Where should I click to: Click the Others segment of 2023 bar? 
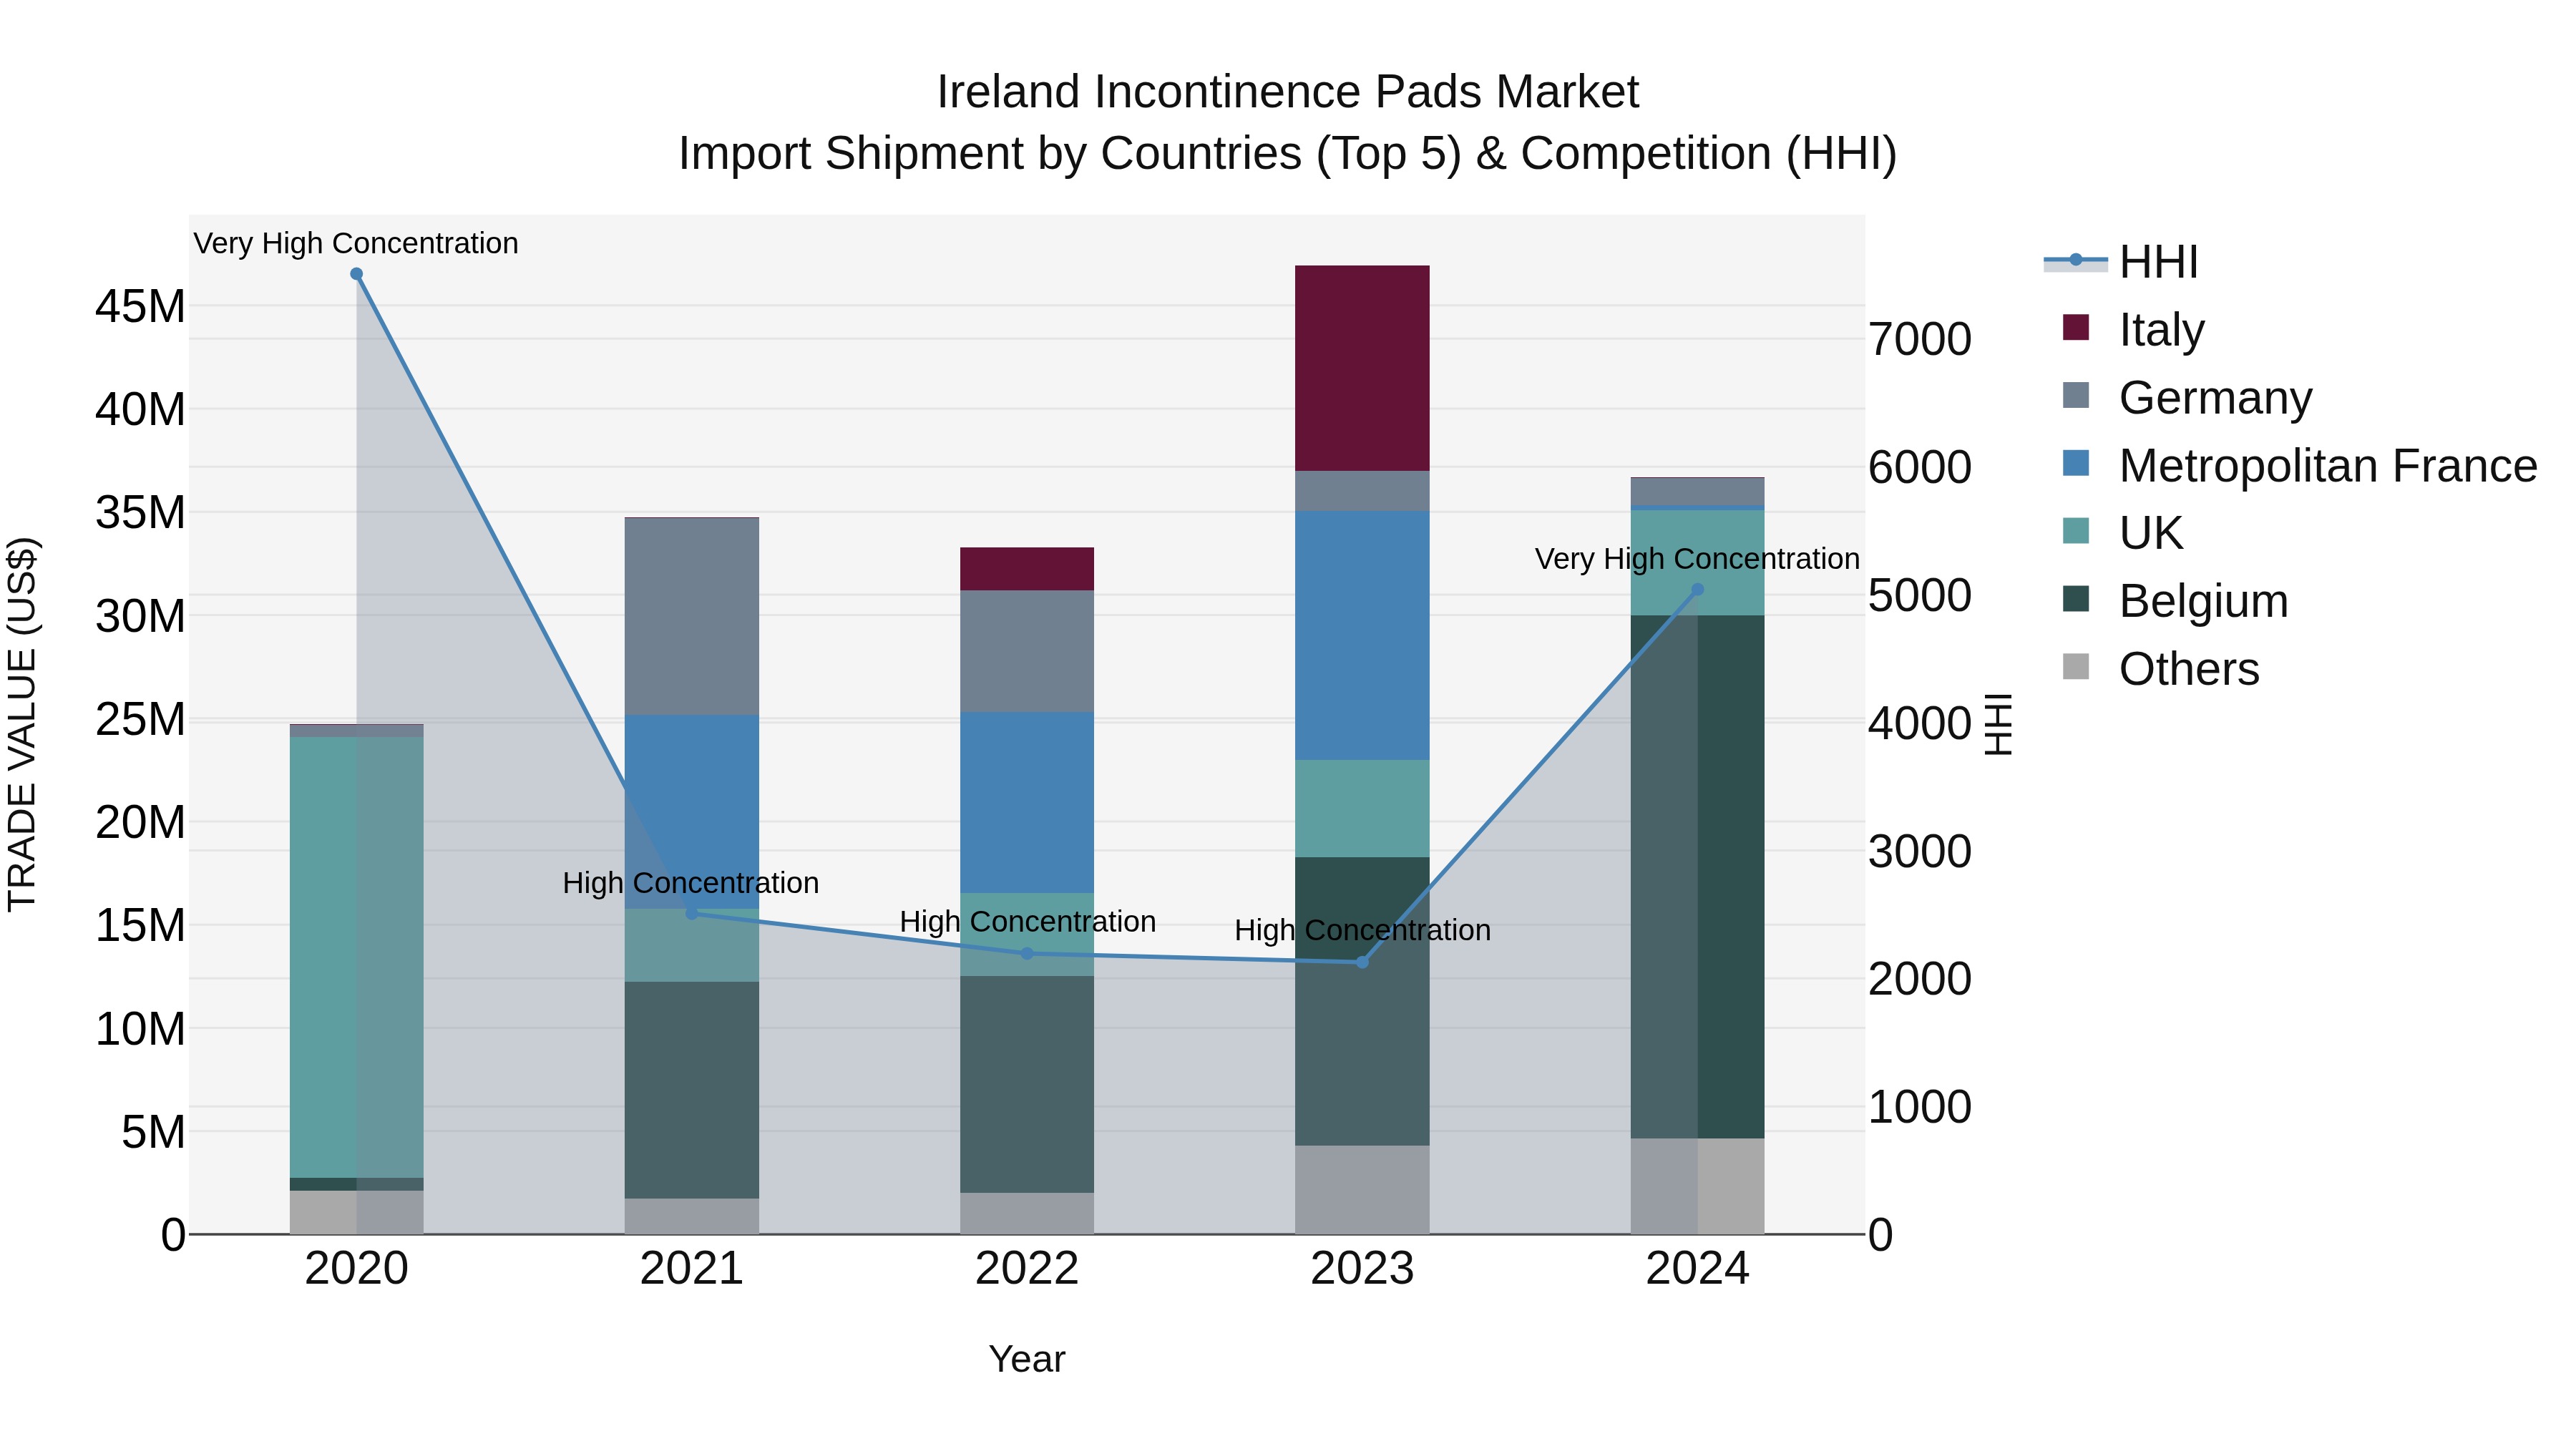coord(1362,1190)
